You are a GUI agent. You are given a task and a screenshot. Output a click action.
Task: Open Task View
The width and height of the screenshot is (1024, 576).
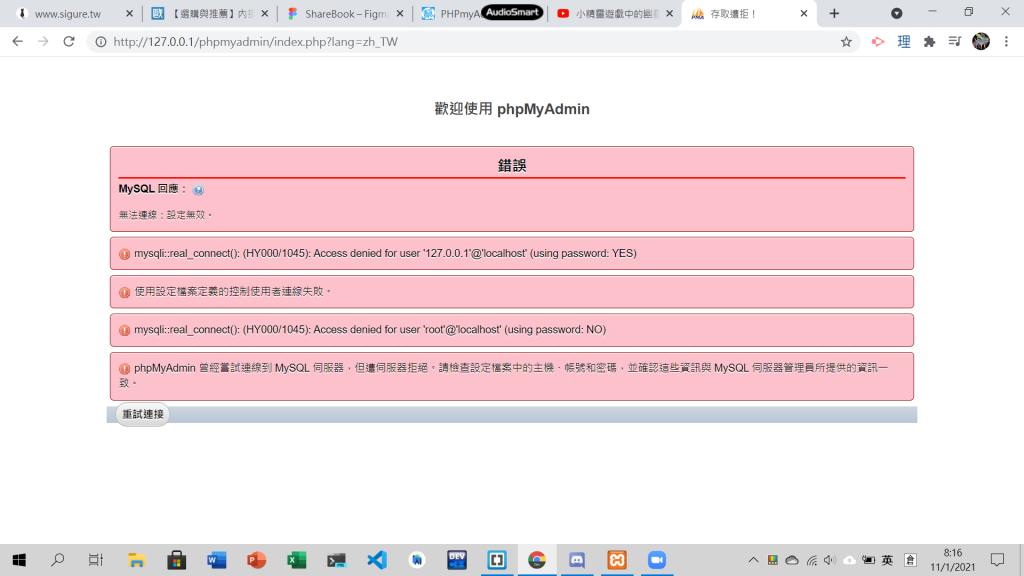click(96, 560)
